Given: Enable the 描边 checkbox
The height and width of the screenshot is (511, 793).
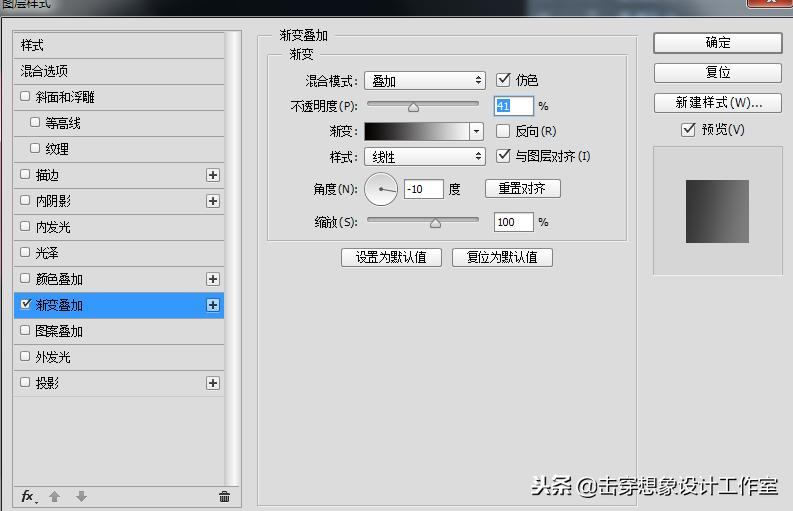Looking at the screenshot, I should 25,174.
